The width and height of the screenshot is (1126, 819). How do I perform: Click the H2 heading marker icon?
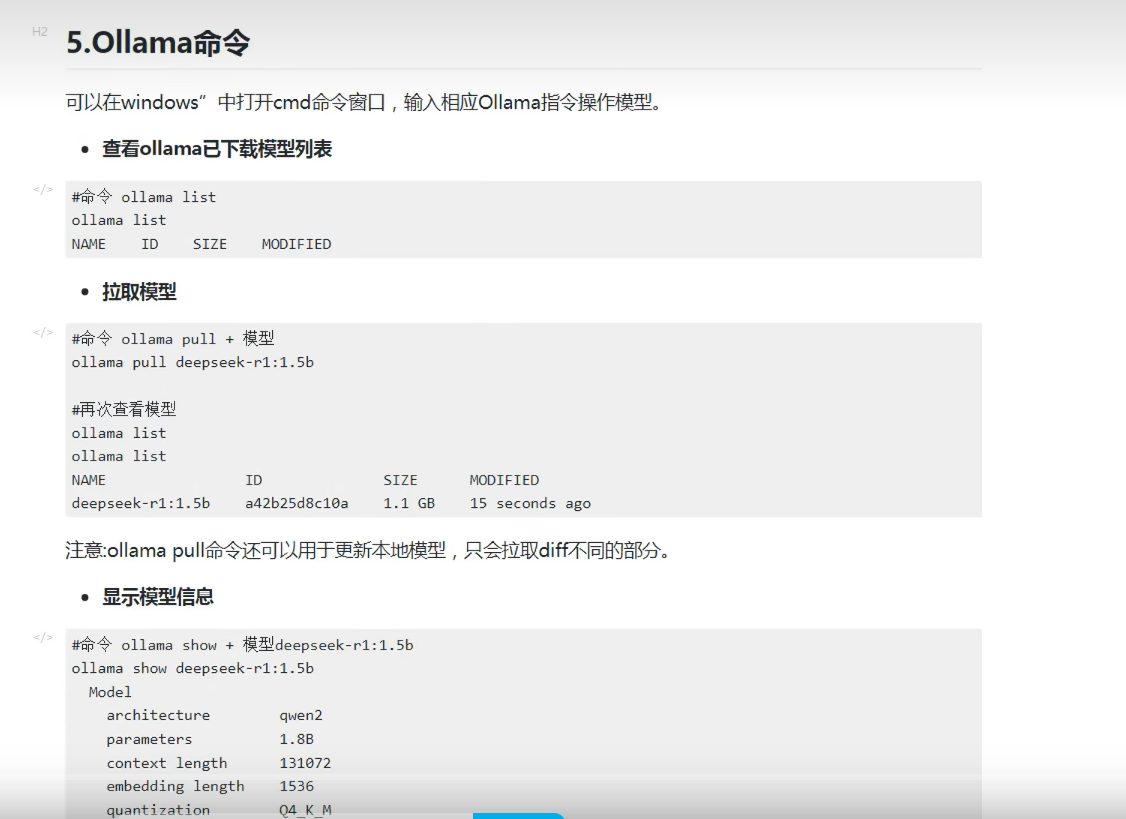coord(39,32)
